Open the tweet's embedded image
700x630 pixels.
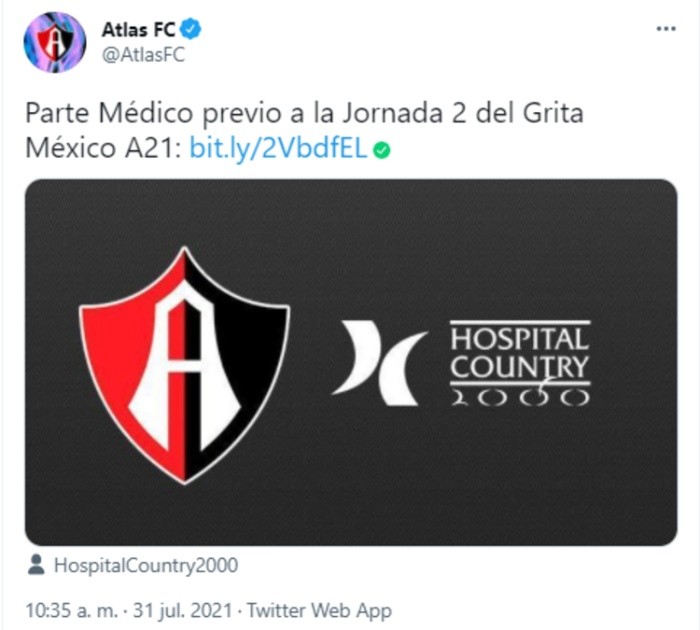tap(351, 362)
